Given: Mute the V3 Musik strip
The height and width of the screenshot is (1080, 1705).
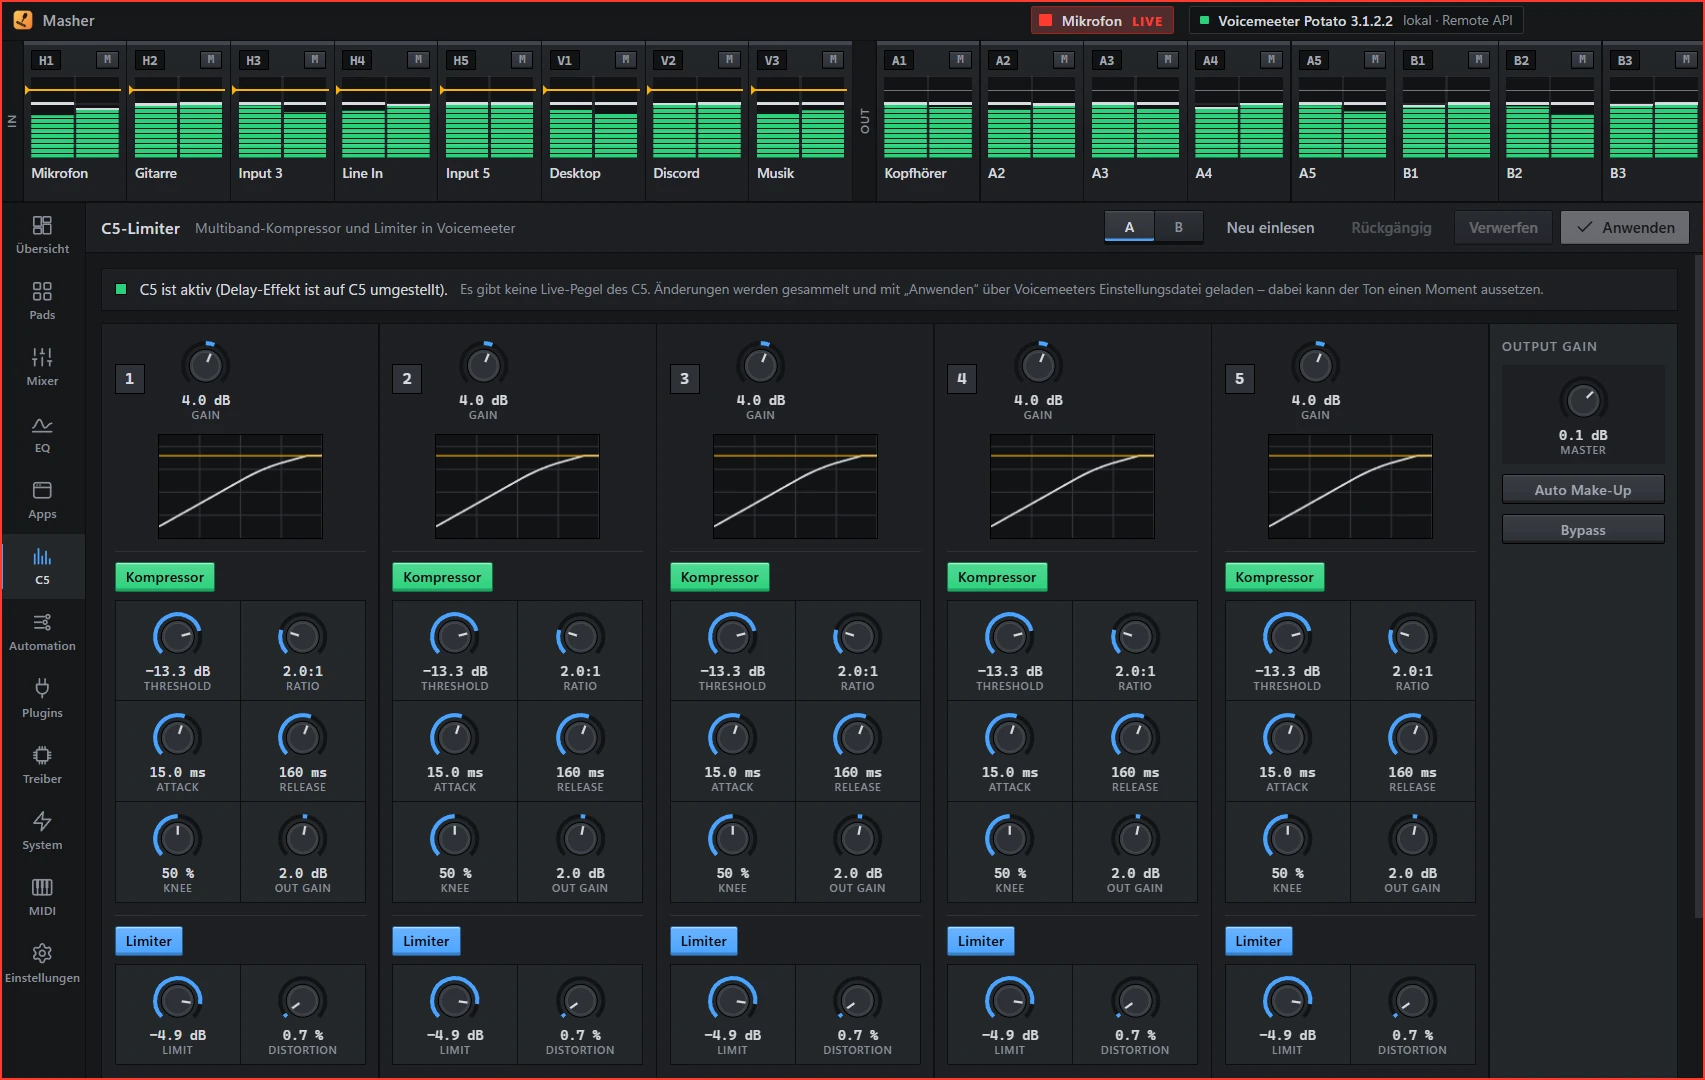Looking at the screenshot, I should [x=833, y=60].
